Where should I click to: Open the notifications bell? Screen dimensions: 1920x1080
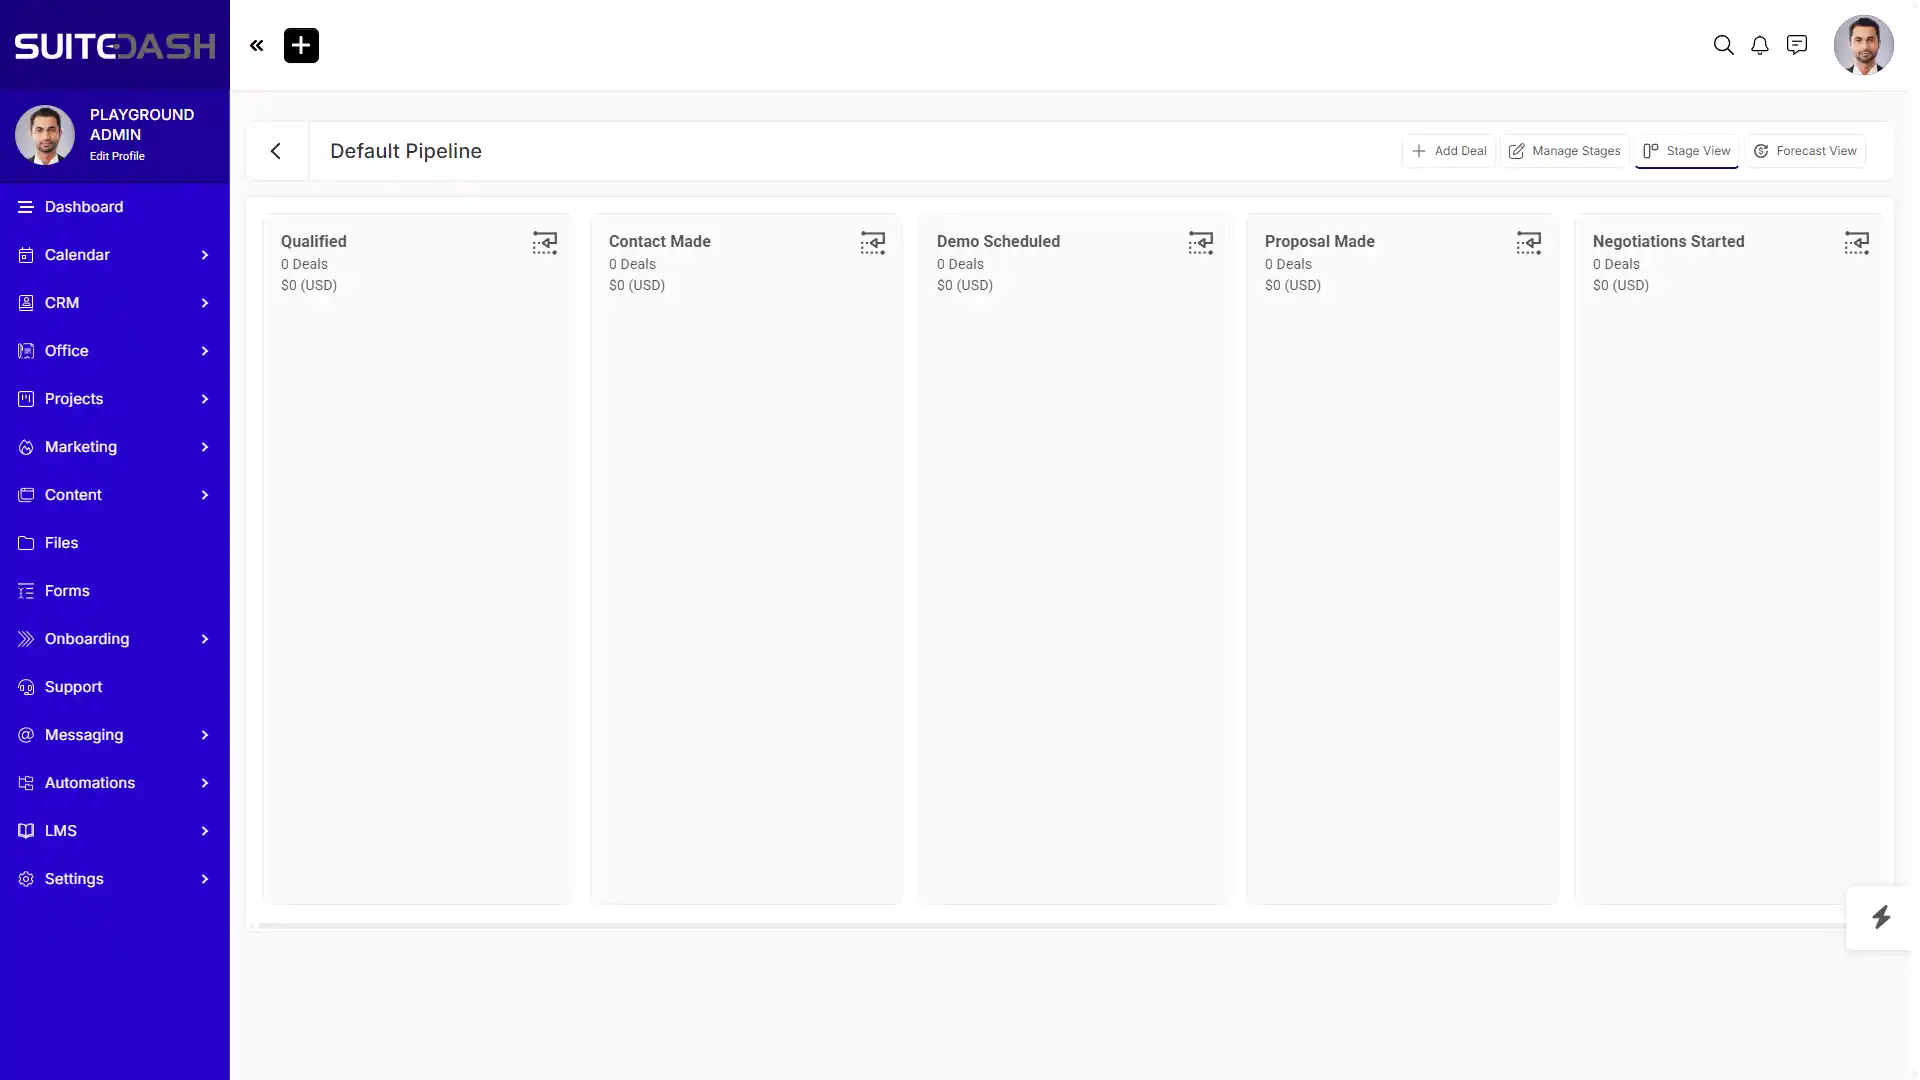1760,45
